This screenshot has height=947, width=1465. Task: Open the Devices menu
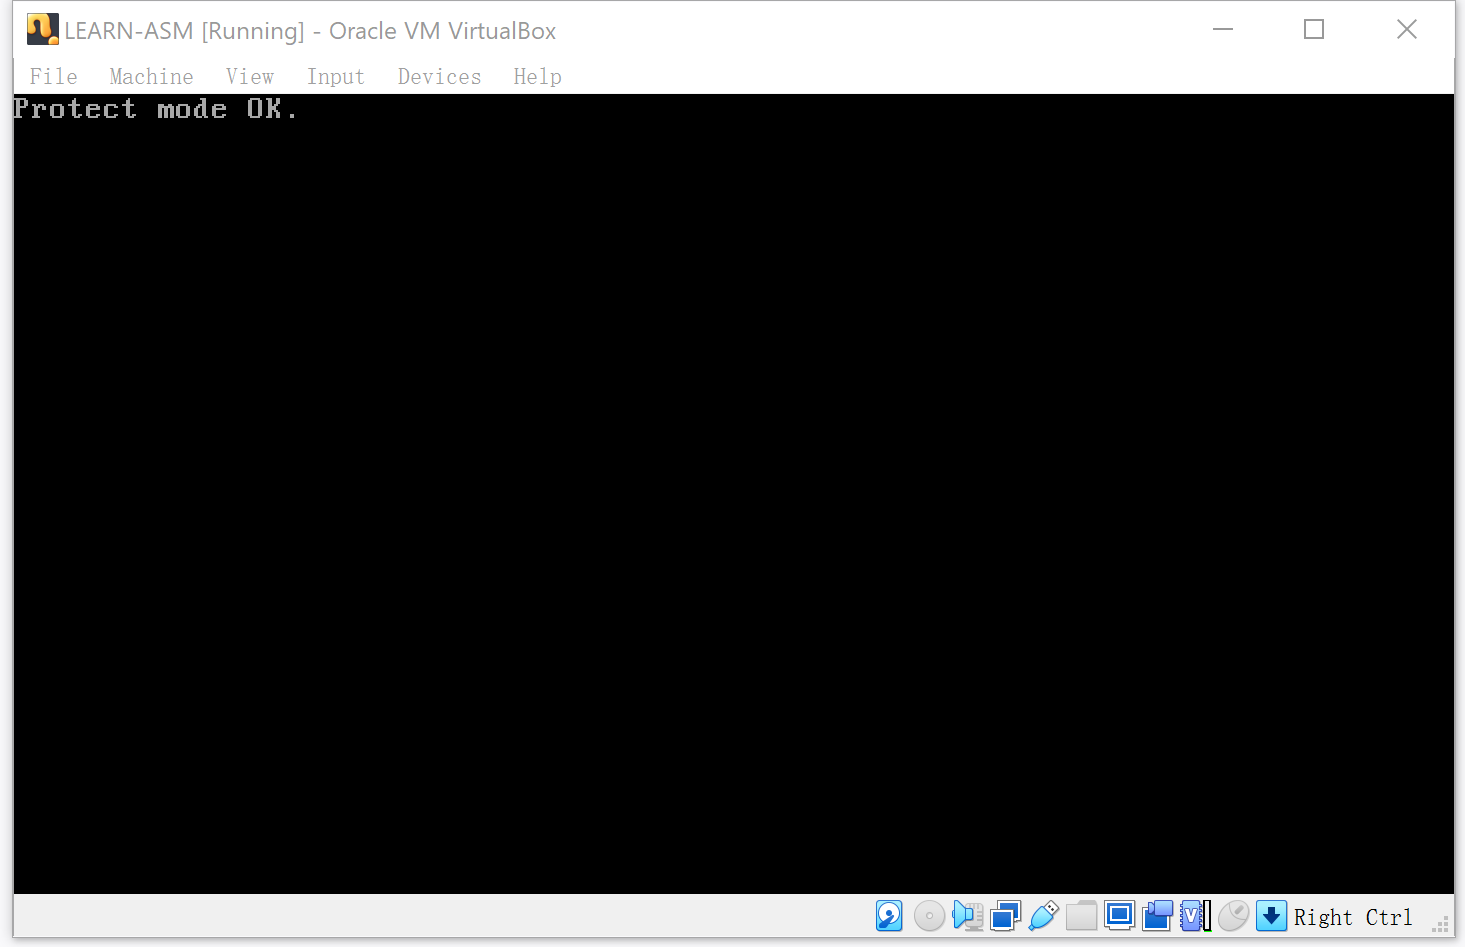click(439, 77)
